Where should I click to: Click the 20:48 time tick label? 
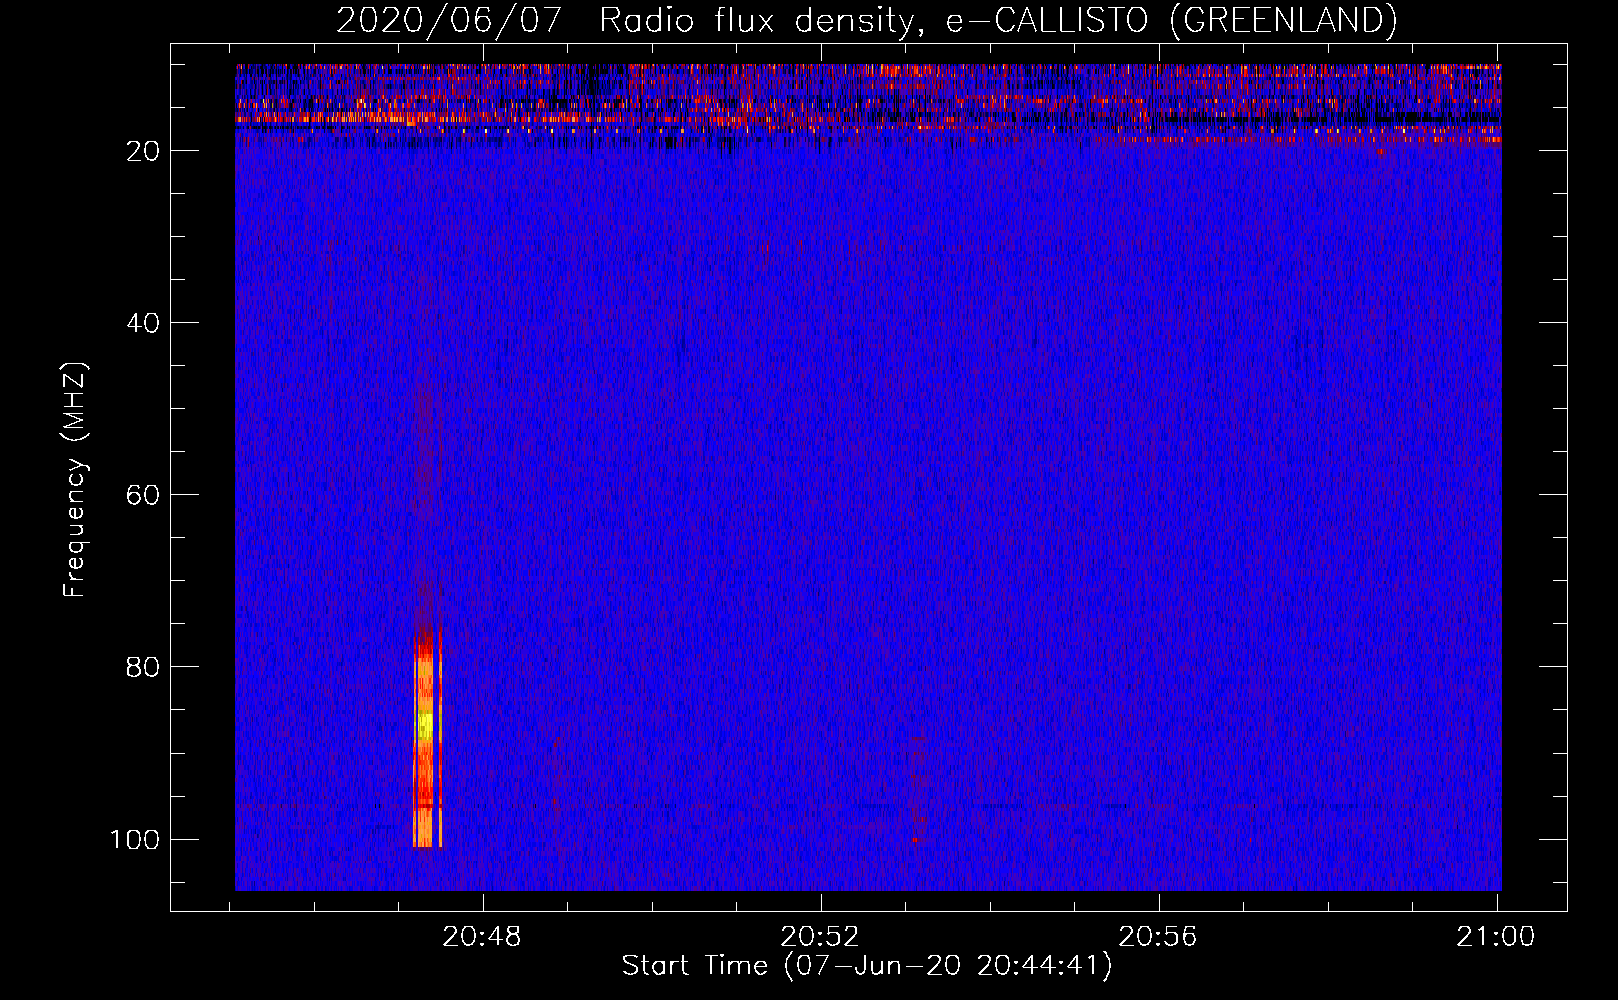(x=482, y=937)
